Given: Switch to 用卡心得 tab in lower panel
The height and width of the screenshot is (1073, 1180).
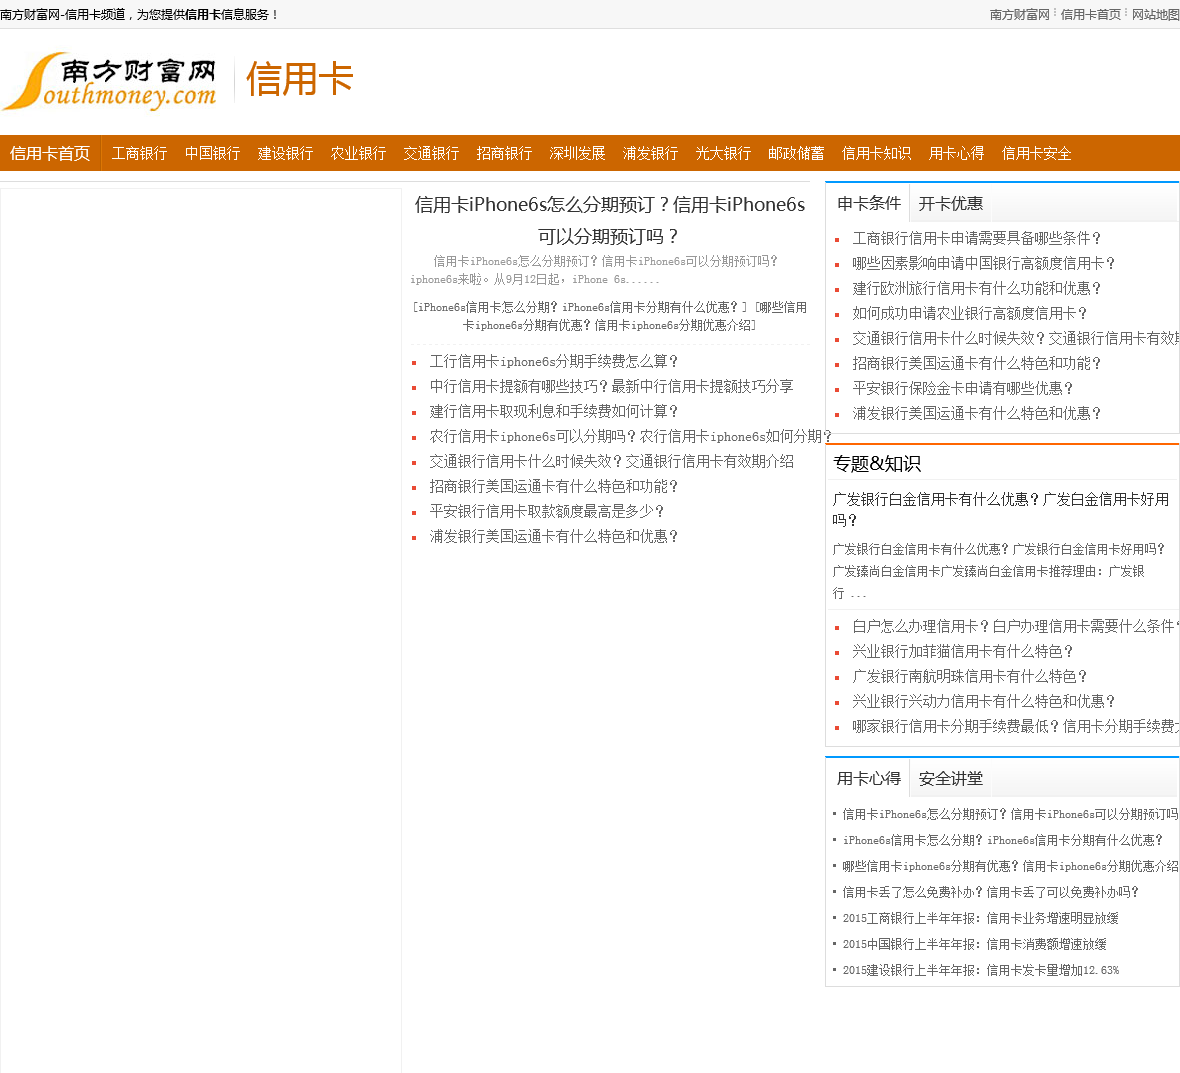Looking at the screenshot, I should click(868, 778).
